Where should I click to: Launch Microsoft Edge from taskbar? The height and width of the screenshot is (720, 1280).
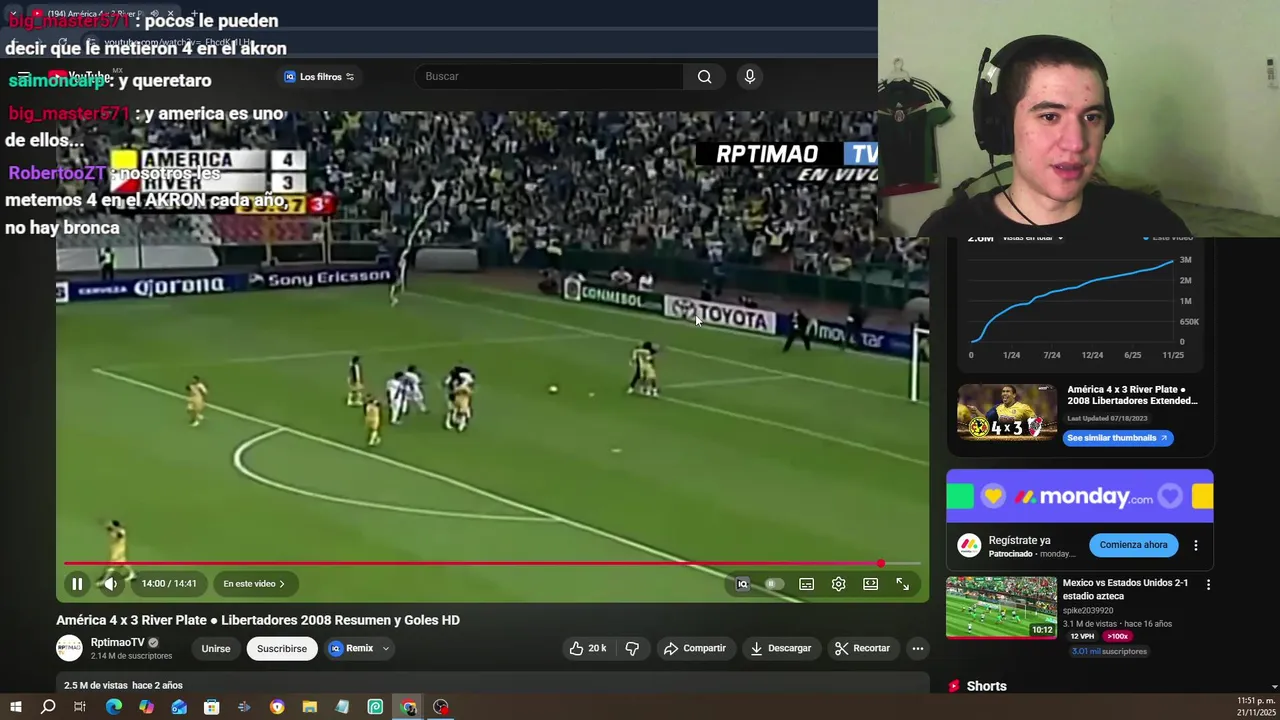pos(113,708)
